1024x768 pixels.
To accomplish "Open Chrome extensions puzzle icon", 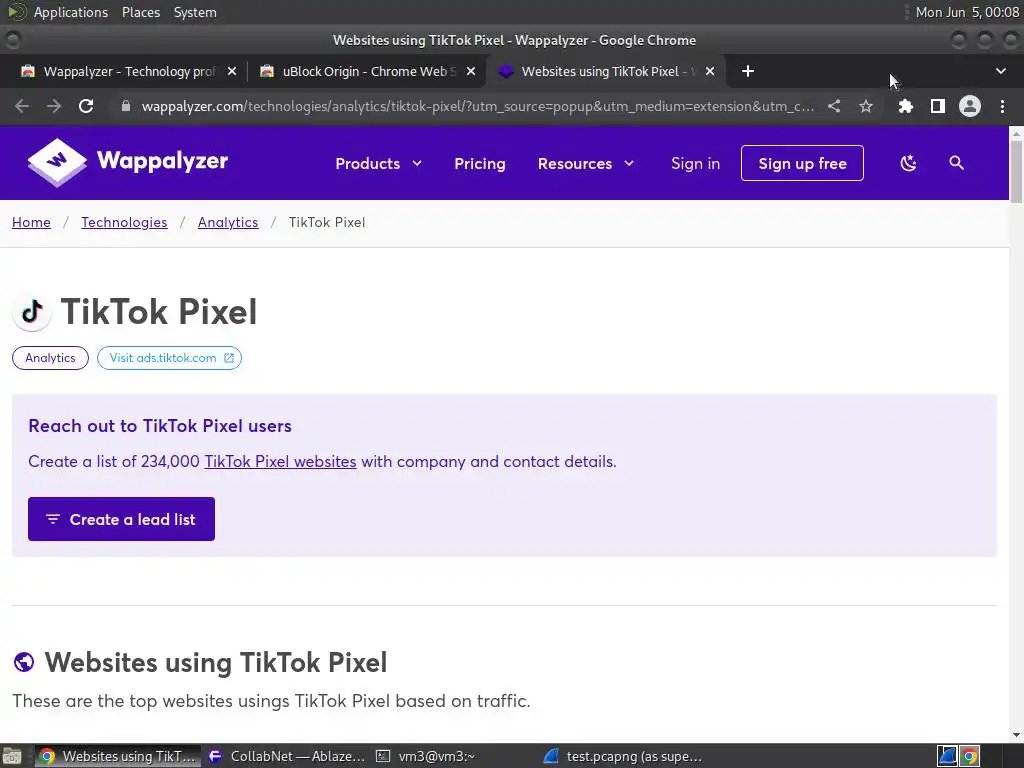I will (905, 106).
